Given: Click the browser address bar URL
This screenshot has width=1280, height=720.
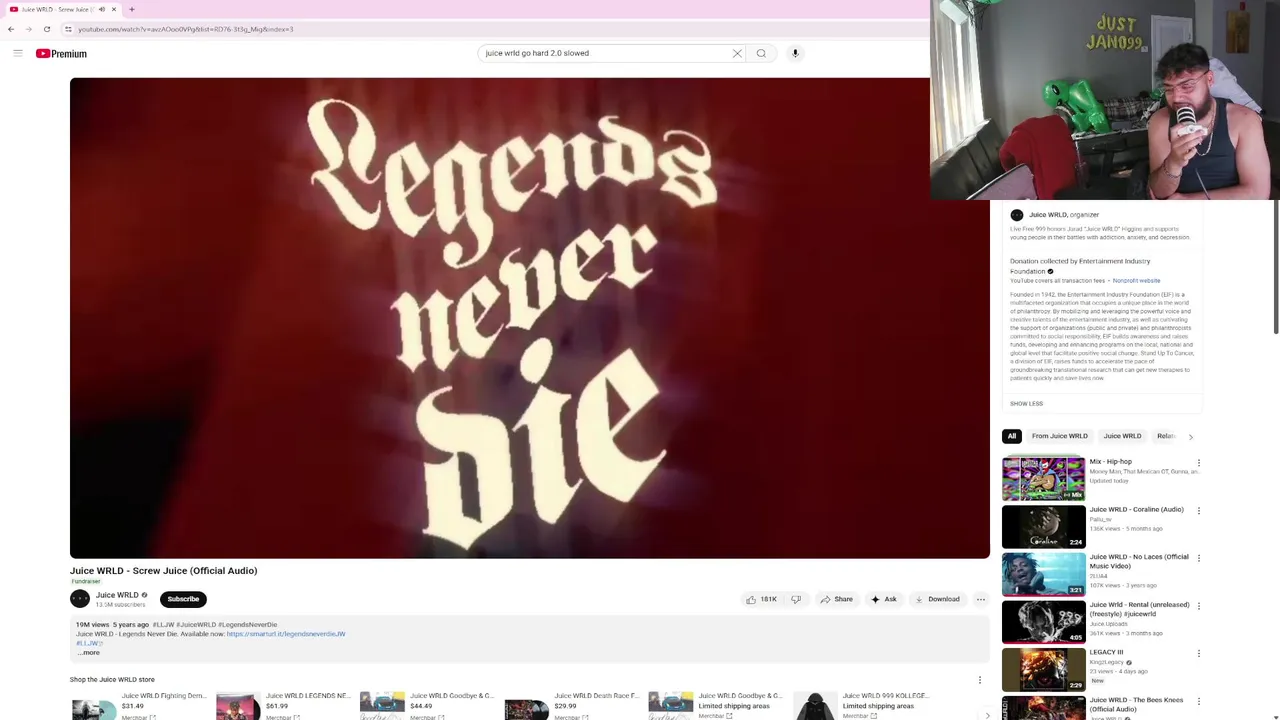Looking at the screenshot, I should click(x=186, y=29).
